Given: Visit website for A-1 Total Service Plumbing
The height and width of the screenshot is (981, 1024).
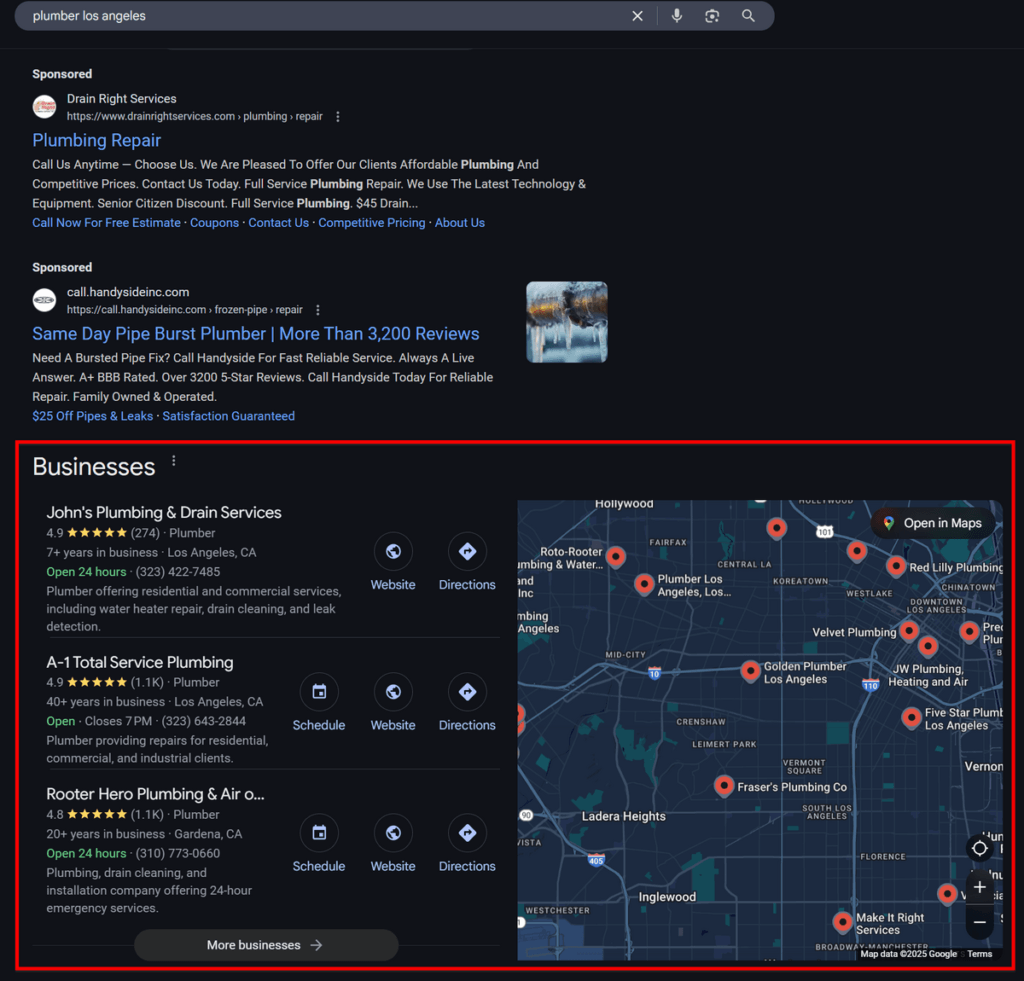Looking at the screenshot, I should [x=393, y=703].
